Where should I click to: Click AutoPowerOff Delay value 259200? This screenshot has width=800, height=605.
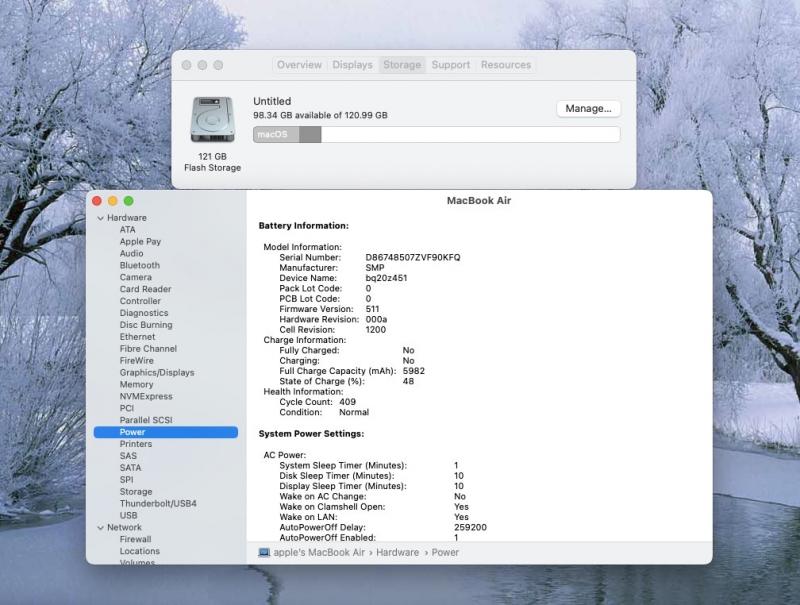tap(470, 527)
